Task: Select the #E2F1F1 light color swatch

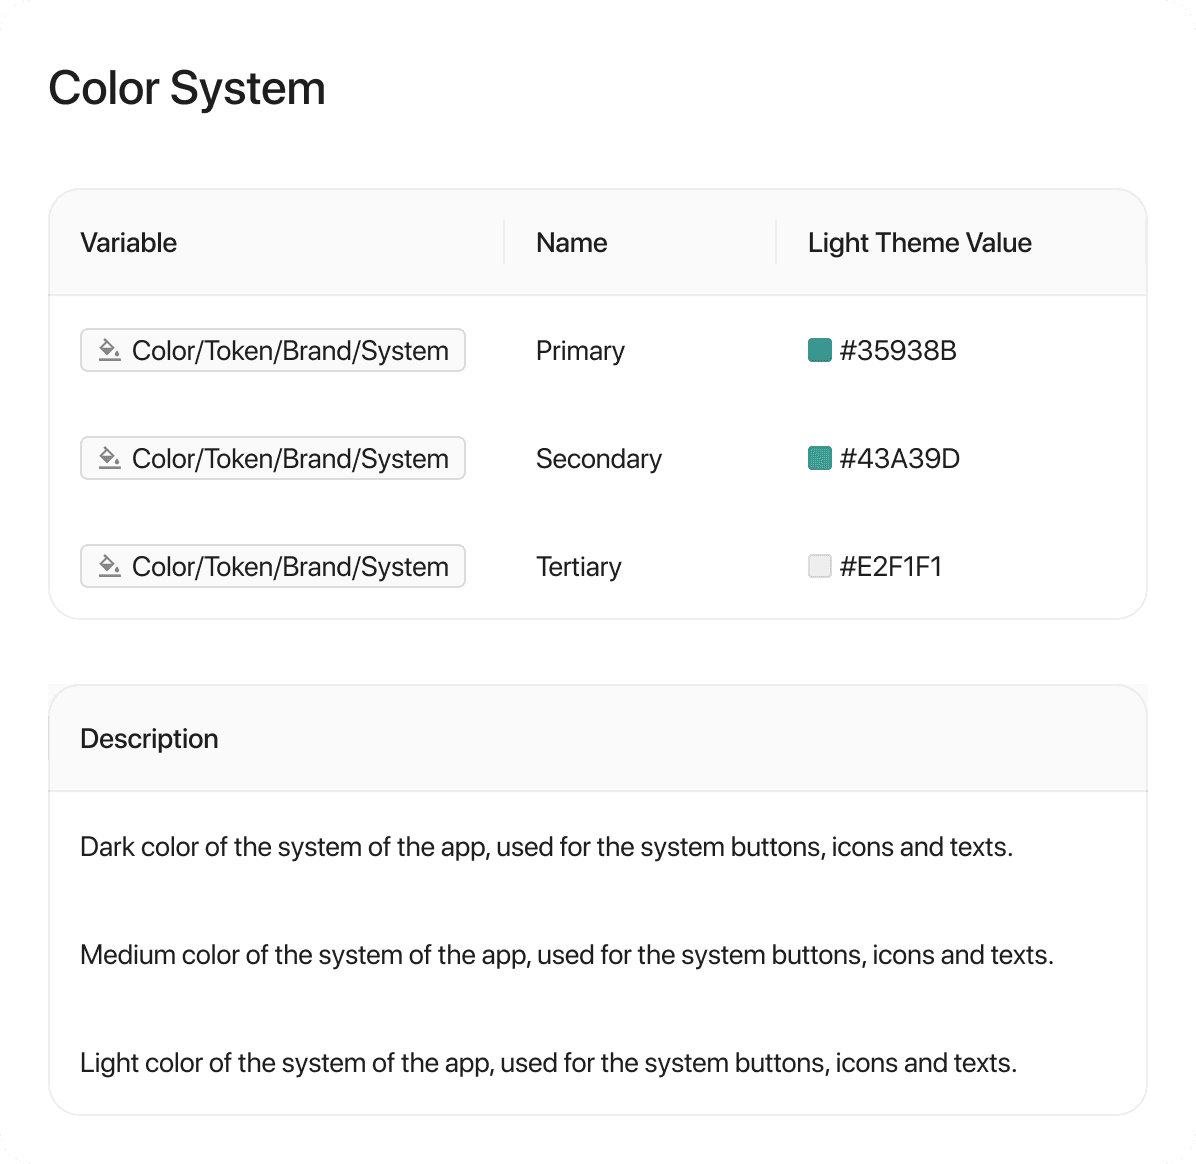Action: [x=819, y=566]
